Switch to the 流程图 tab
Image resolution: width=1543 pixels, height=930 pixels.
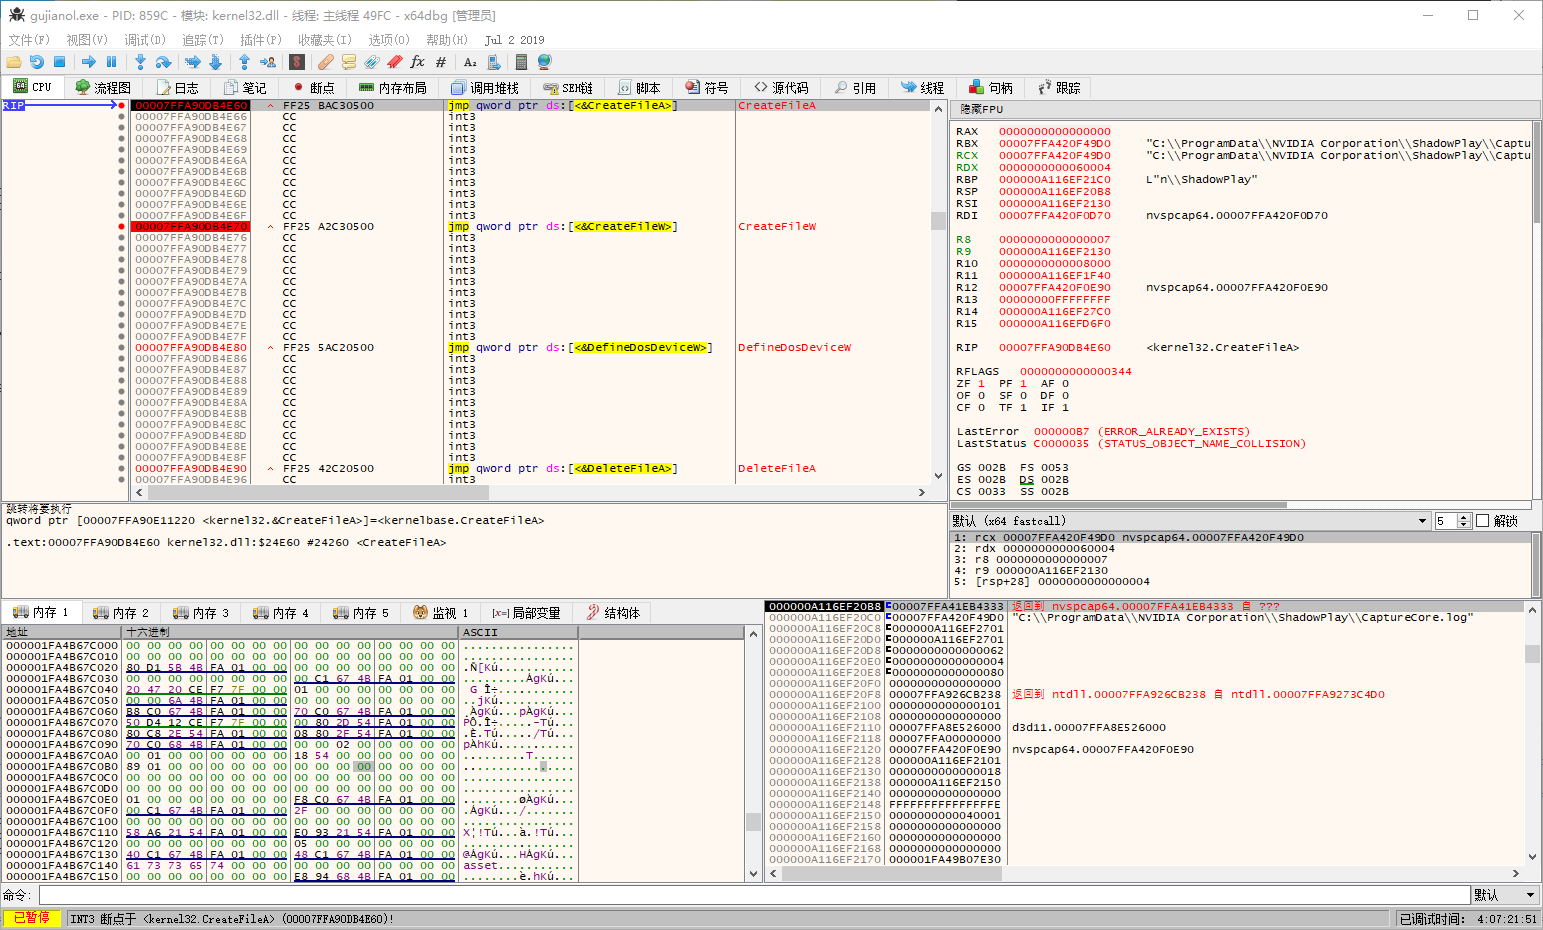point(103,88)
